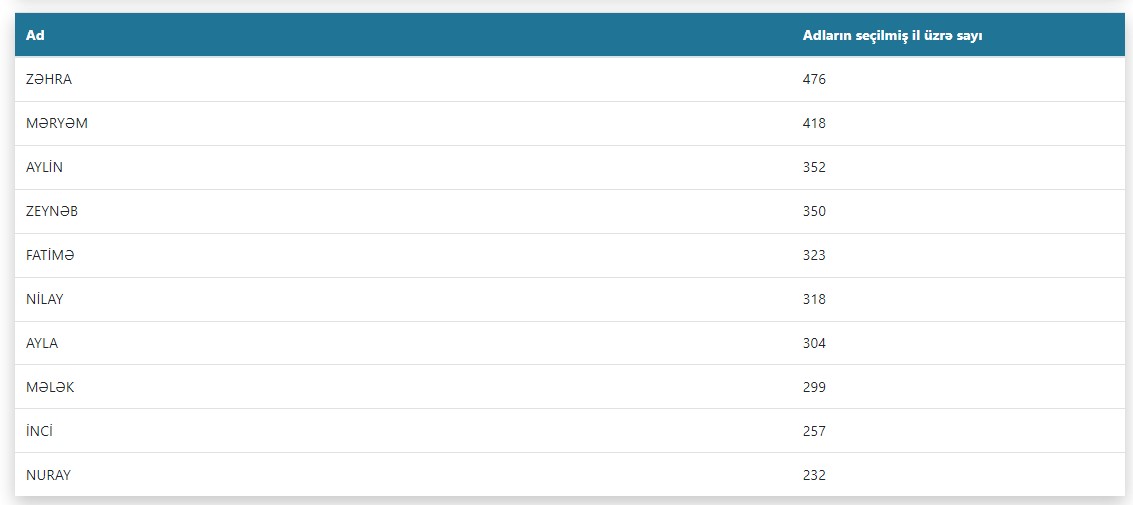Click the "Adların seçilmiş il üzrə sayı" header
Viewport: 1133px width, 505px height.
tap(893, 36)
